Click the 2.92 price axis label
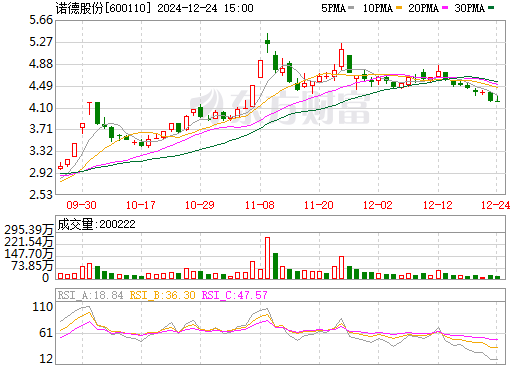Screen dimensions: 520x365 tap(41, 173)
